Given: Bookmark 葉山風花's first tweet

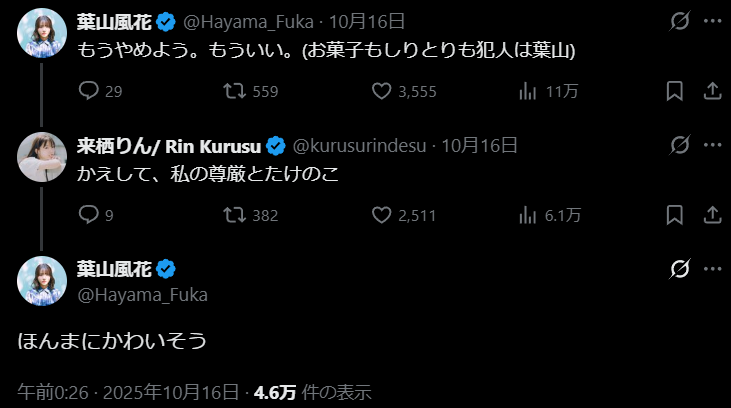Looking at the screenshot, I should (x=675, y=91).
